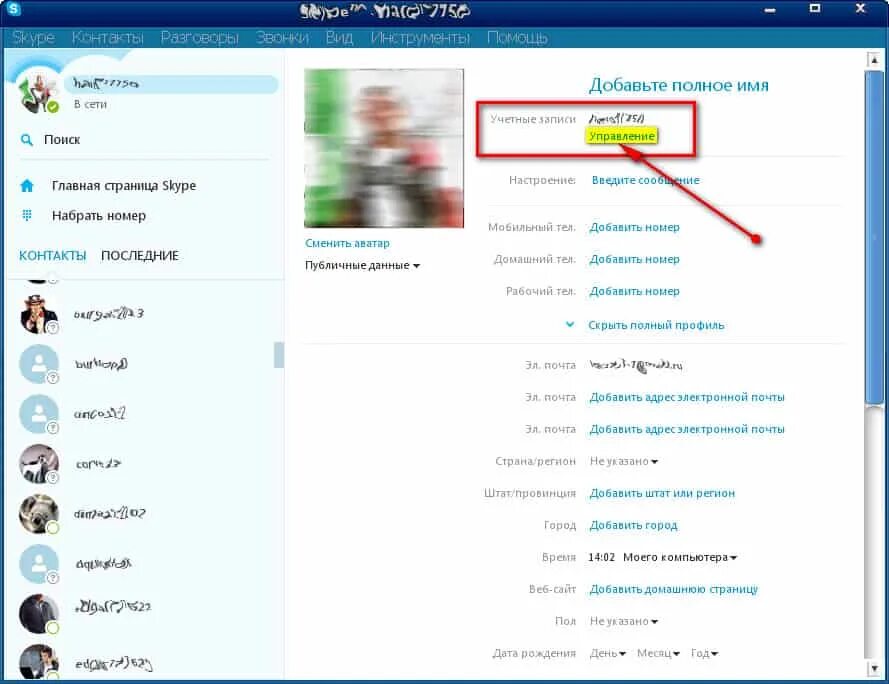Open the Инструменты menu

(x=420, y=38)
